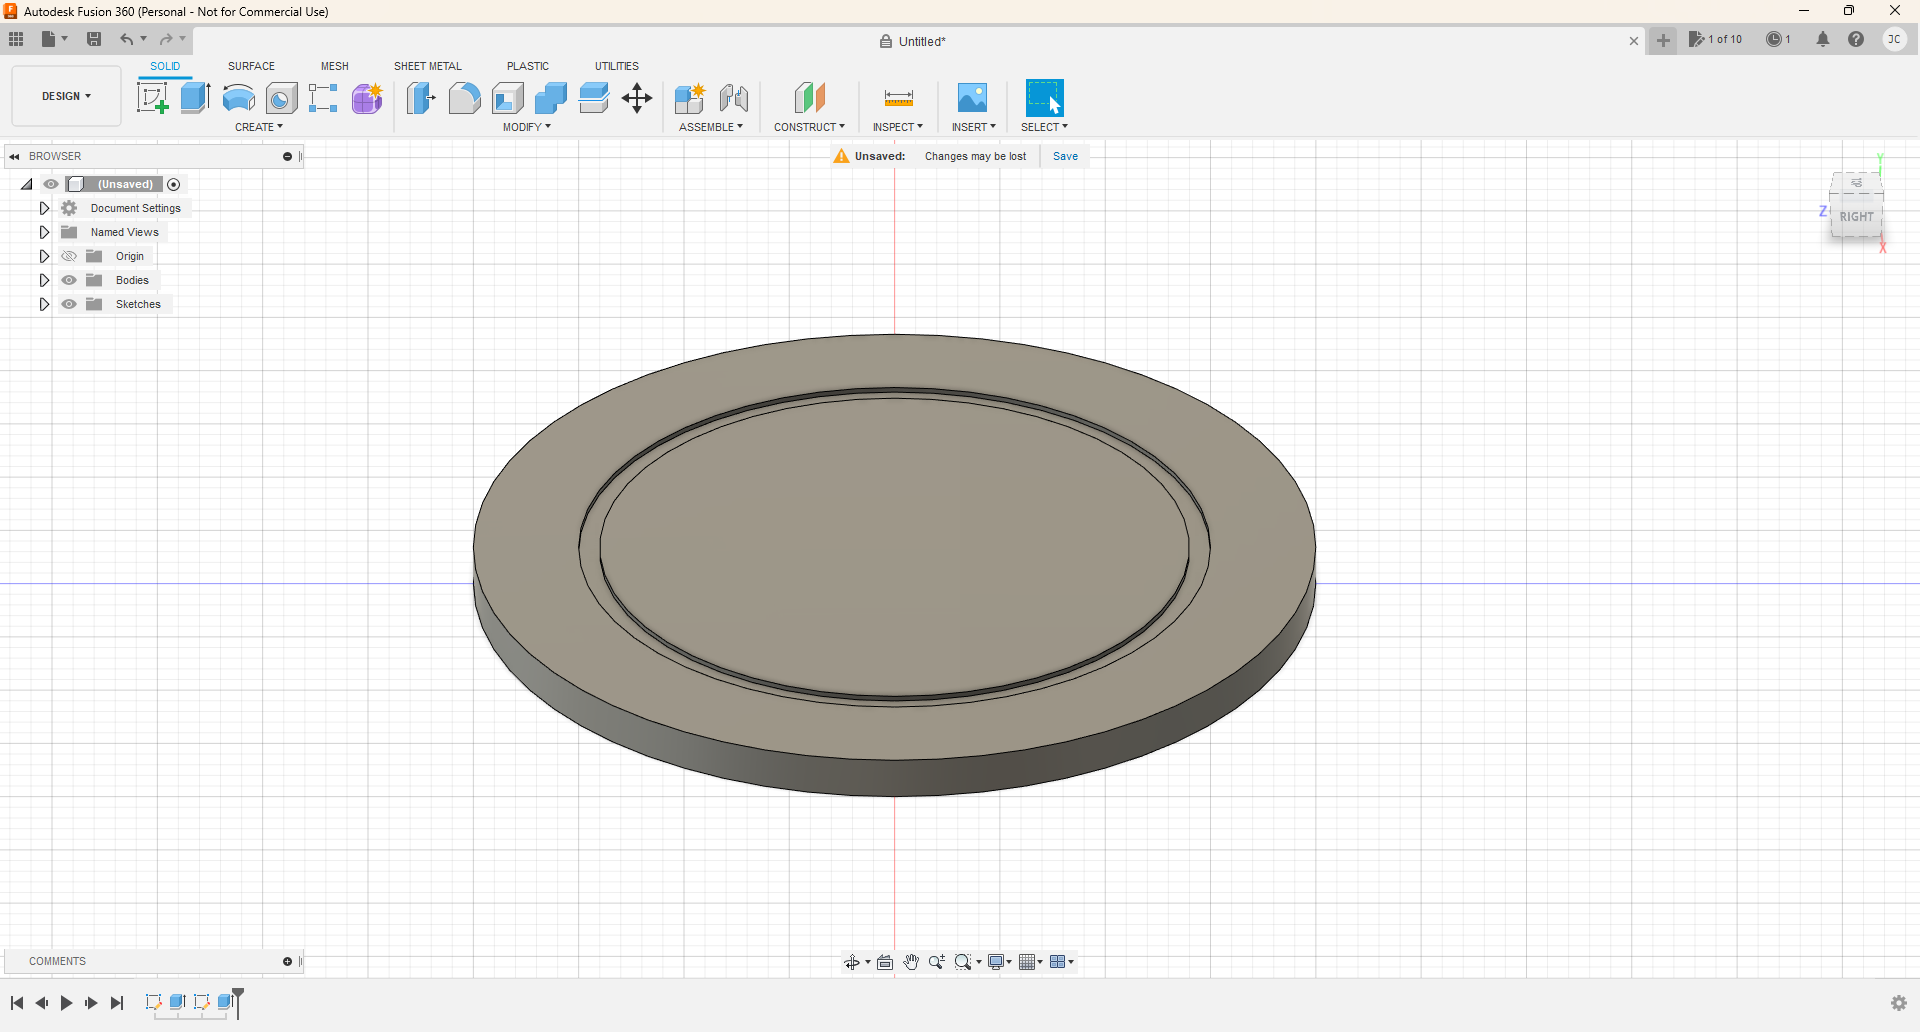This screenshot has width=1920, height=1032.
Task: Hide the Bodies folder visibility
Action: pos(69,280)
